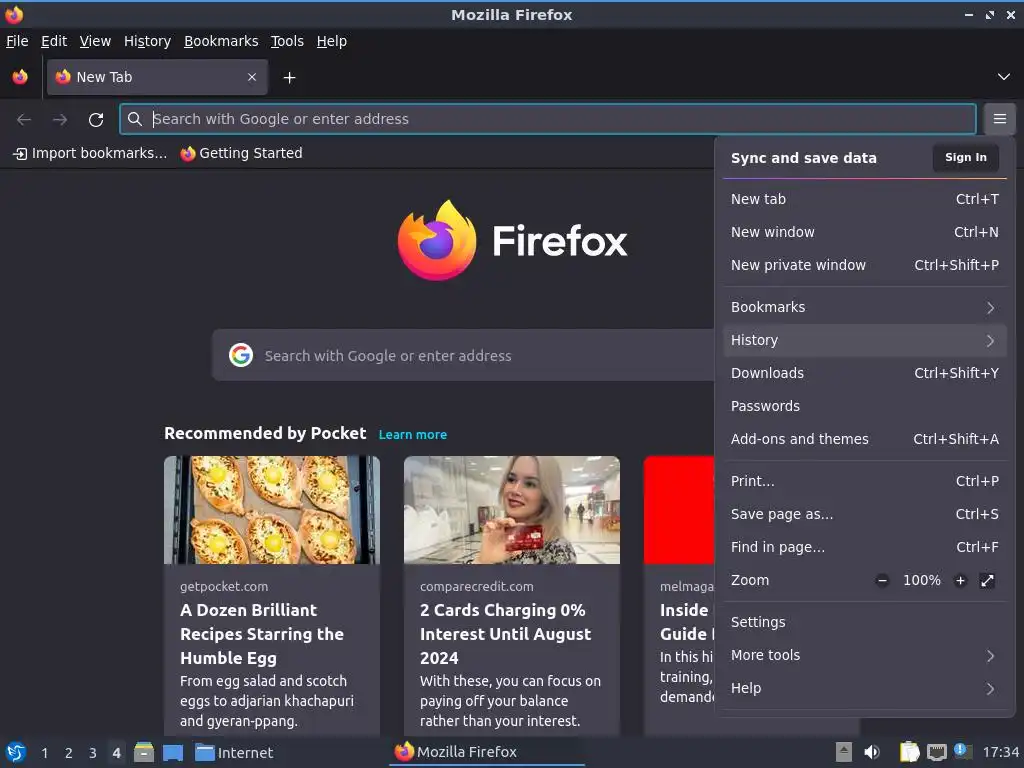This screenshot has height=768, width=1024.
Task: Click the forward navigation arrow
Action: coord(60,120)
